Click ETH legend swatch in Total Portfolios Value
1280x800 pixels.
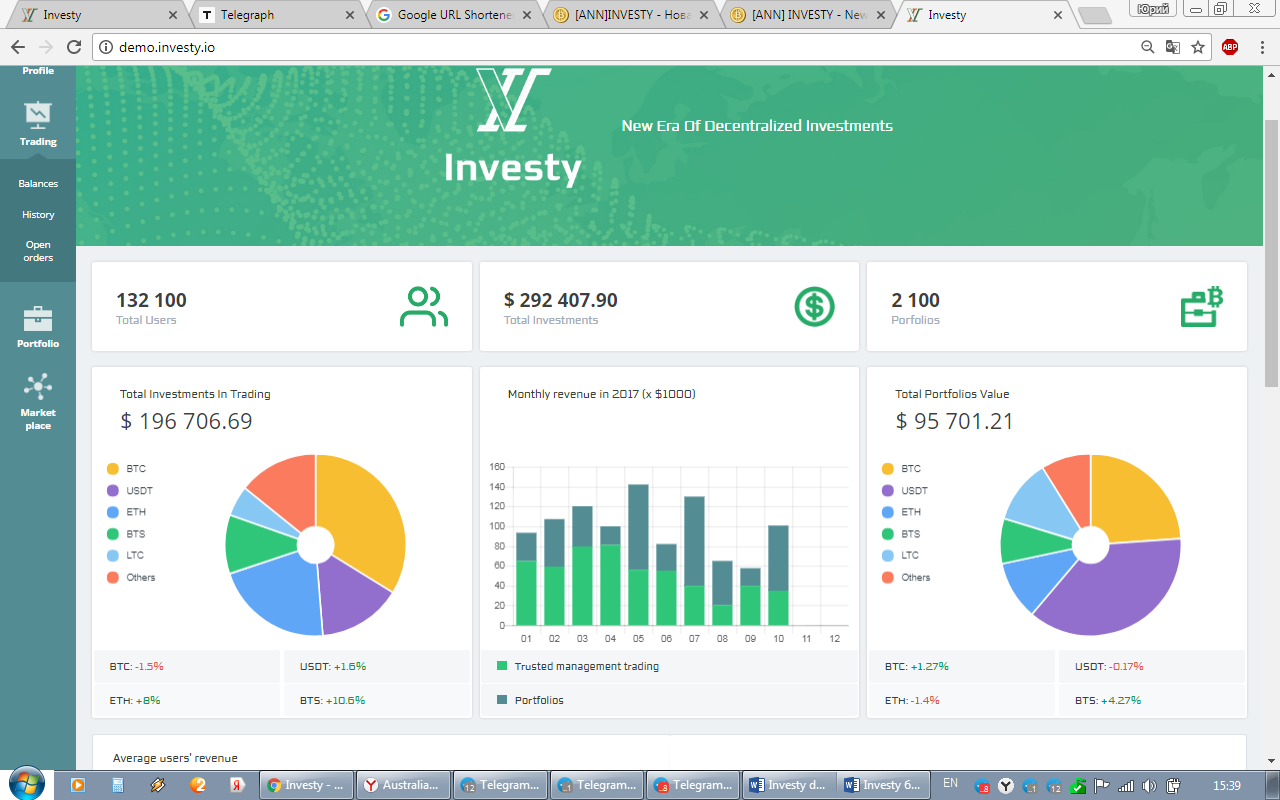coord(887,512)
